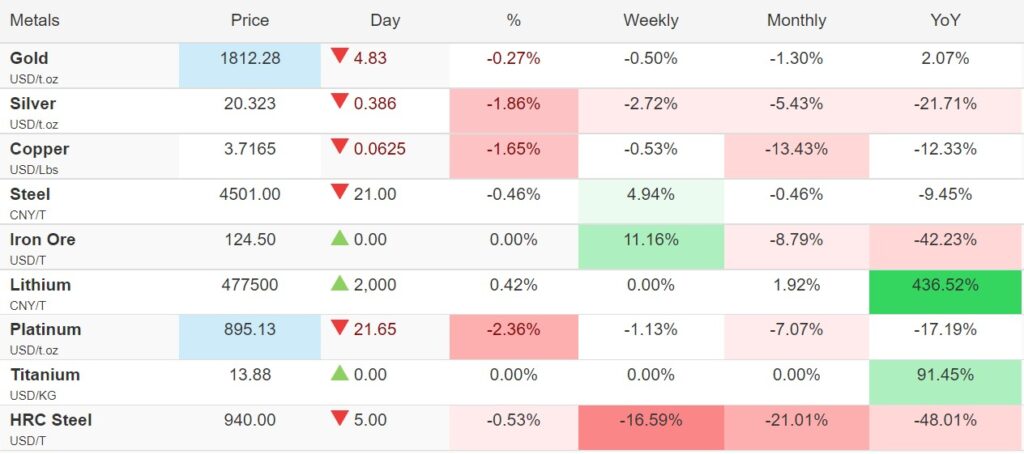Open the HRC Steel commodity link
Screen dimensions: 1024x454
[x=50, y=420]
